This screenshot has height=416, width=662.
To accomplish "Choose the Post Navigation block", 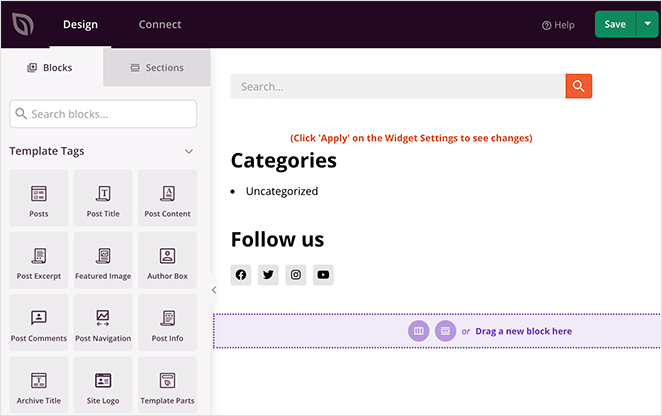I will click(x=103, y=323).
